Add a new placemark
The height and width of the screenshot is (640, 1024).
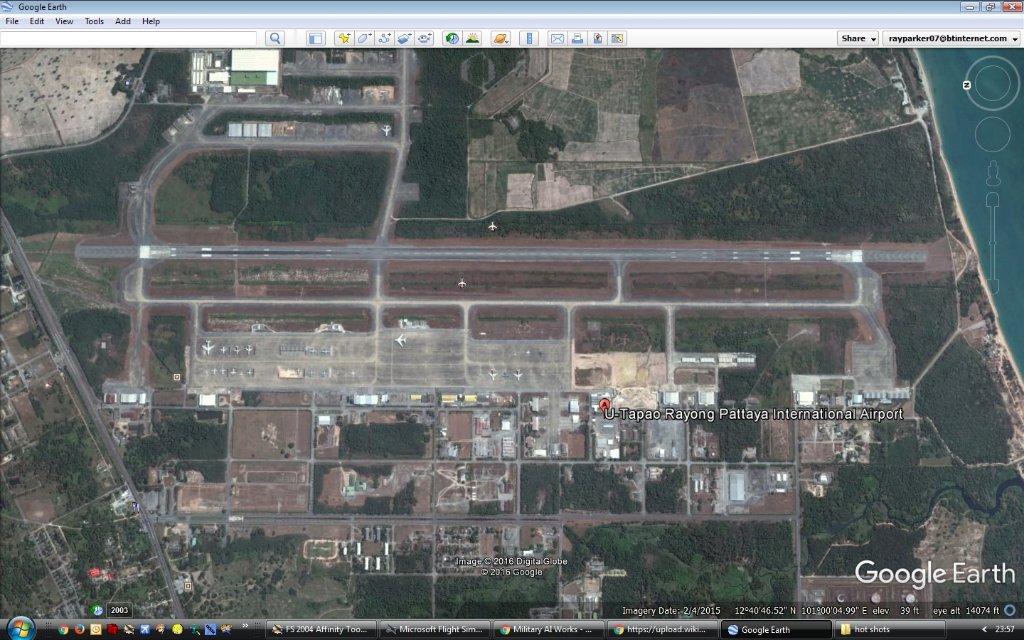coord(344,38)
